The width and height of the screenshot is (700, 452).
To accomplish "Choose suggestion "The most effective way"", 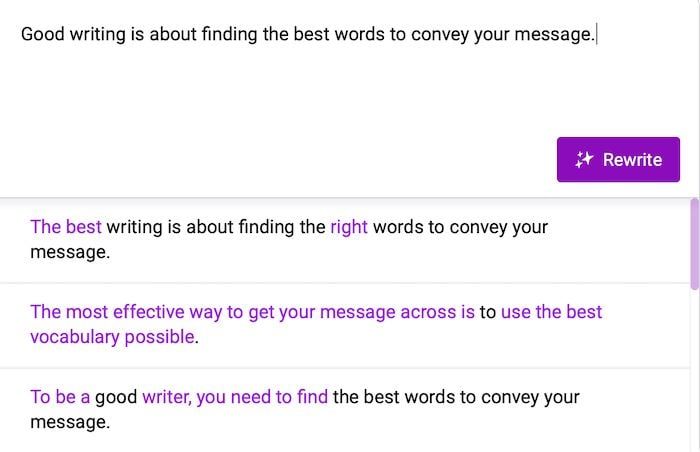I will (345, 325).
